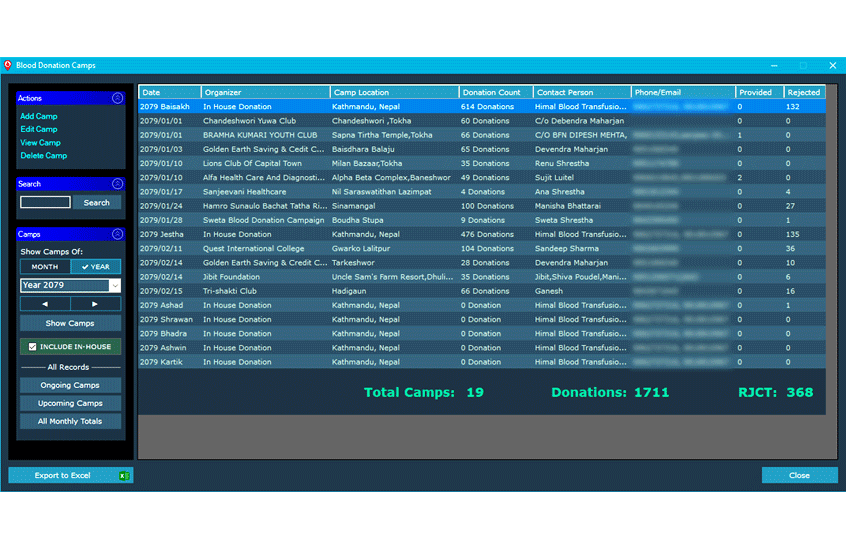
Task: Click the Blood Donation Camps title icon
Action: pos(8,65)
